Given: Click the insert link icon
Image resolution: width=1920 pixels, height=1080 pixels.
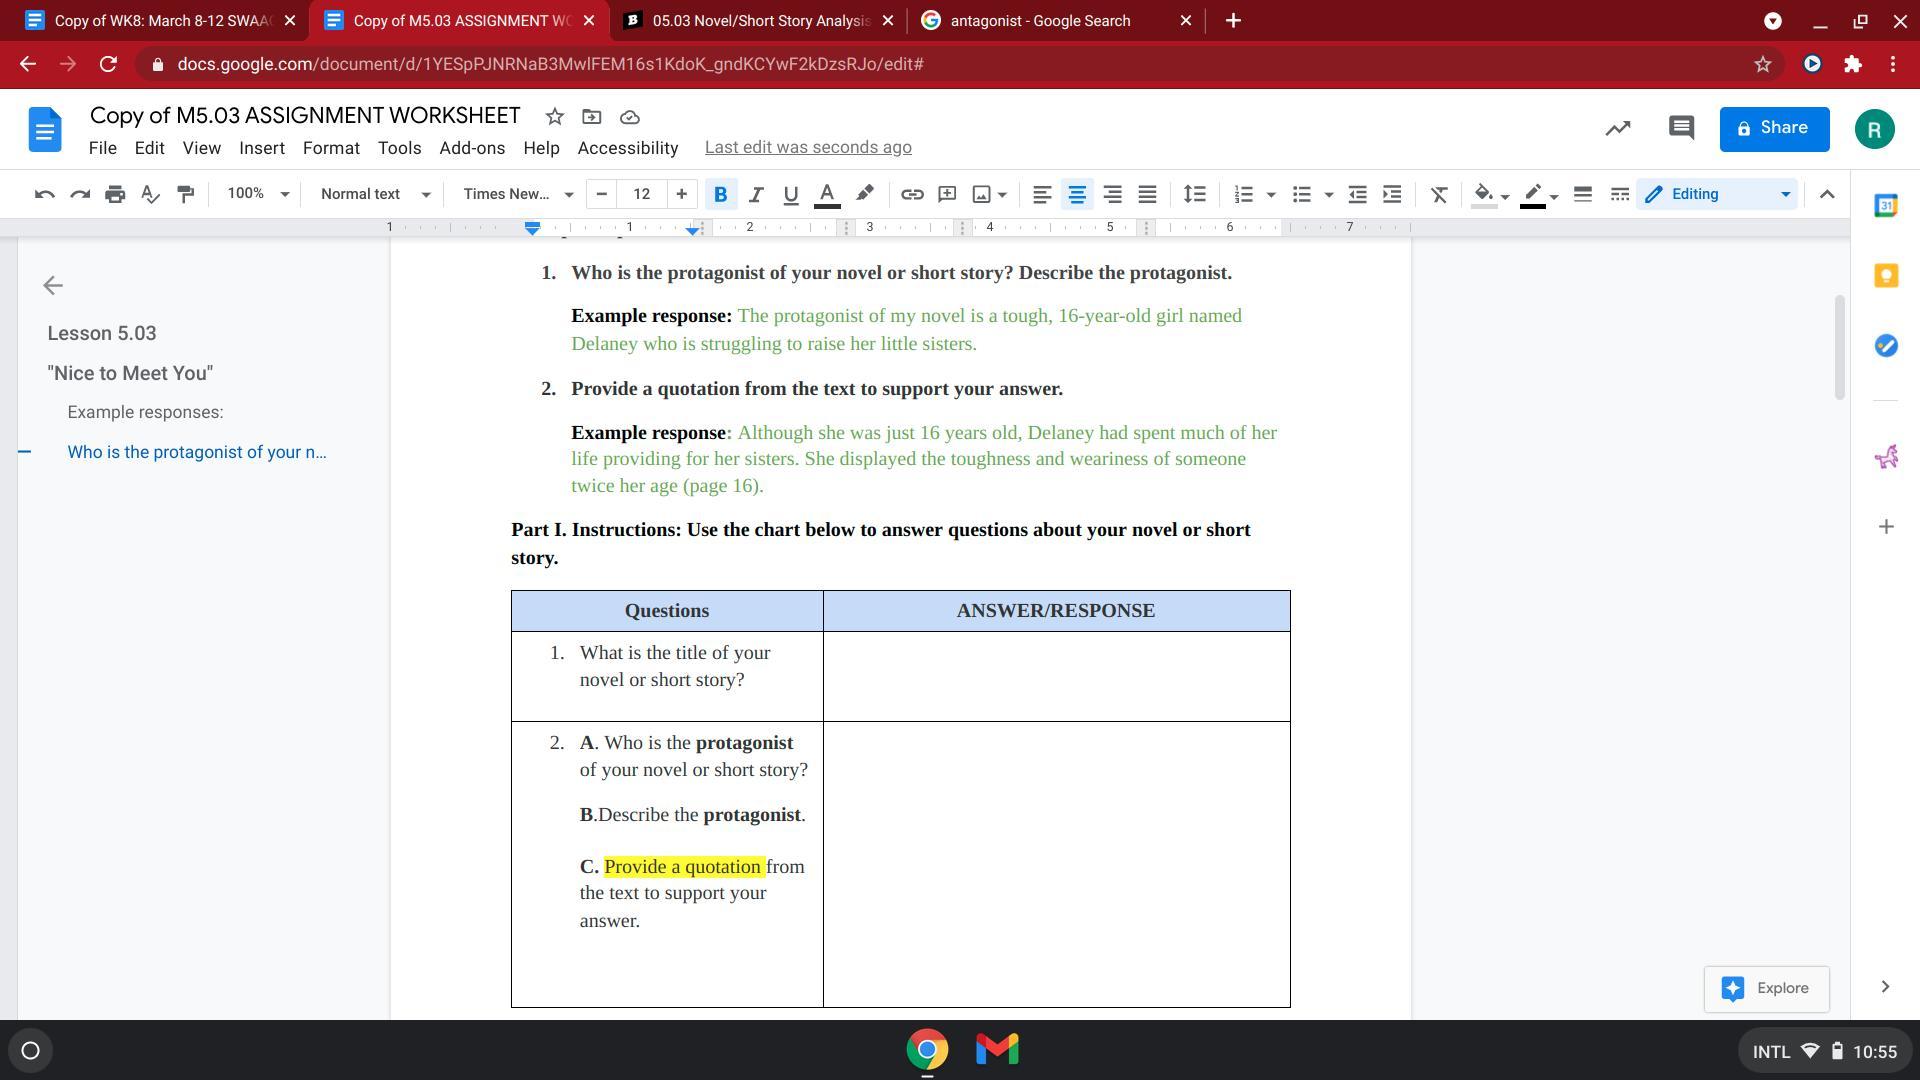Looking at the screenshot, I should [911, 194].
